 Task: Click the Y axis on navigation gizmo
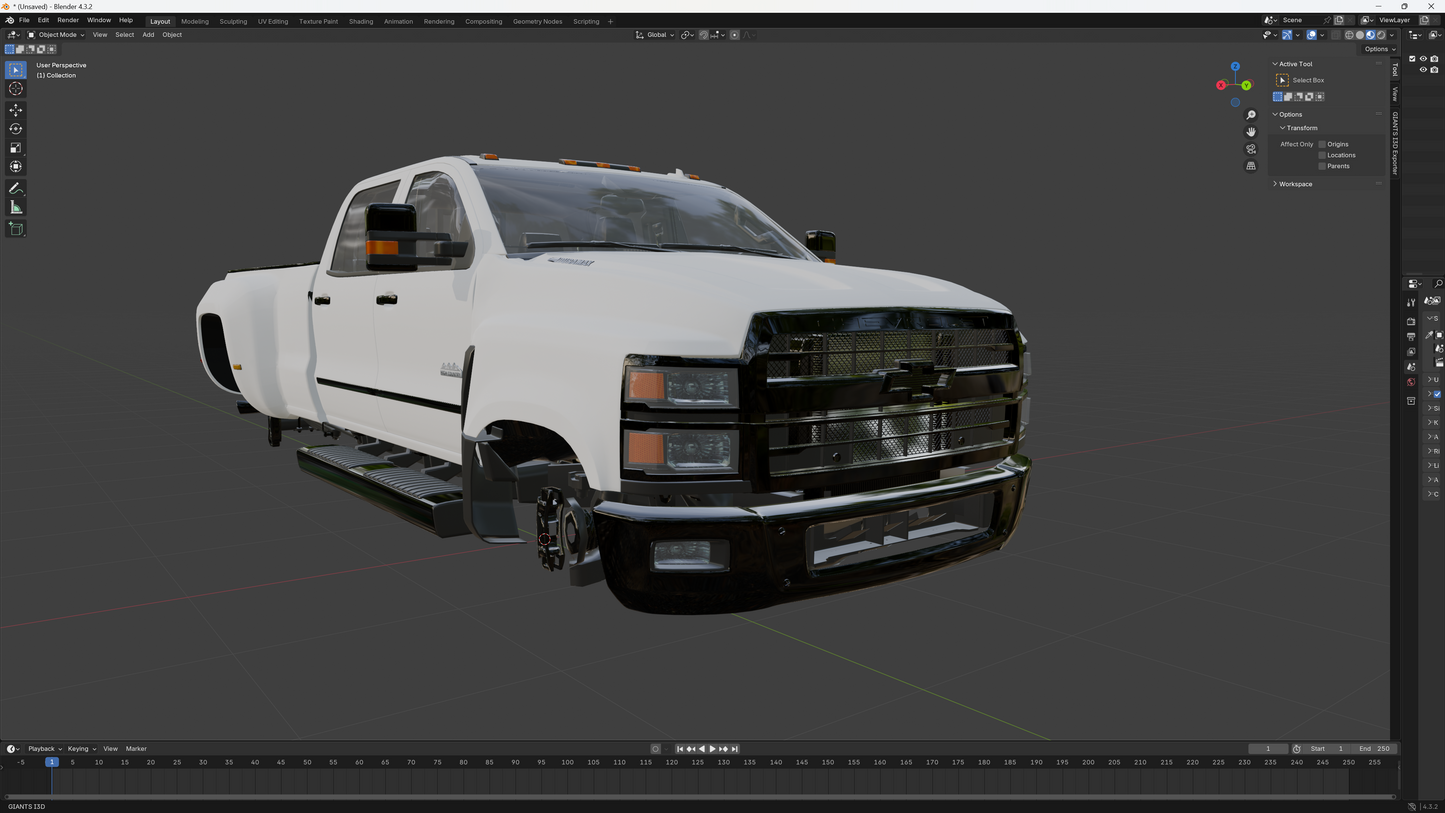coord(1246,85)
